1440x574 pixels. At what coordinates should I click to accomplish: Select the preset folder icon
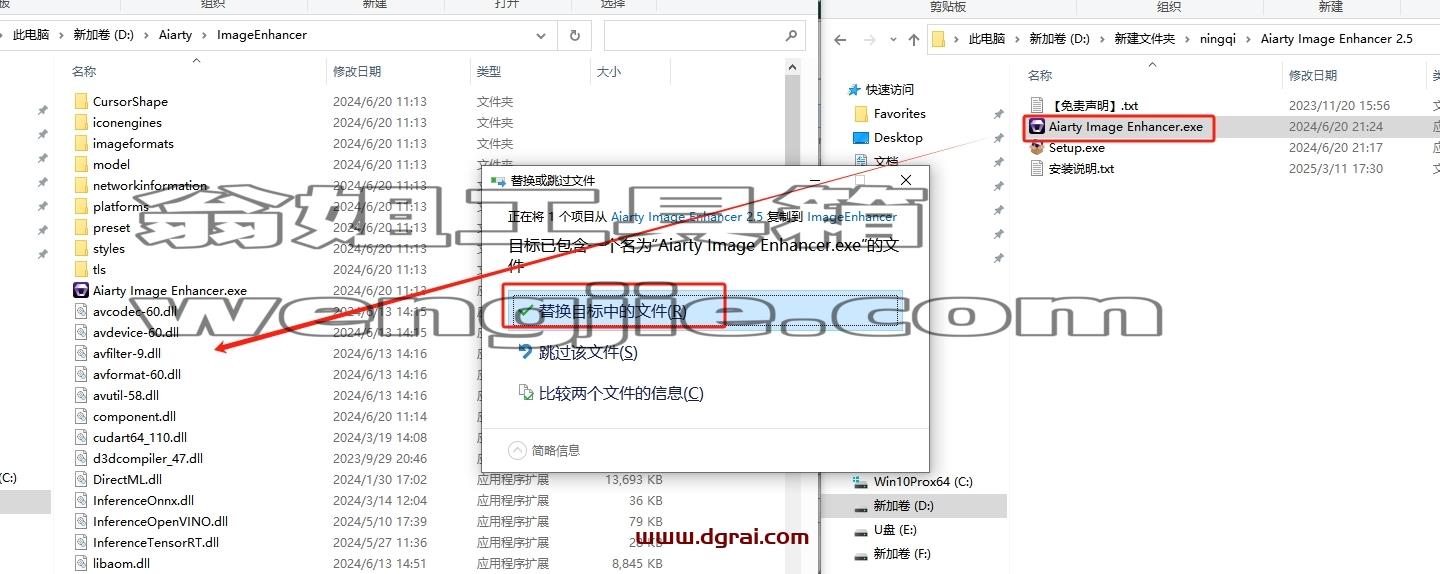click(81, 227)
